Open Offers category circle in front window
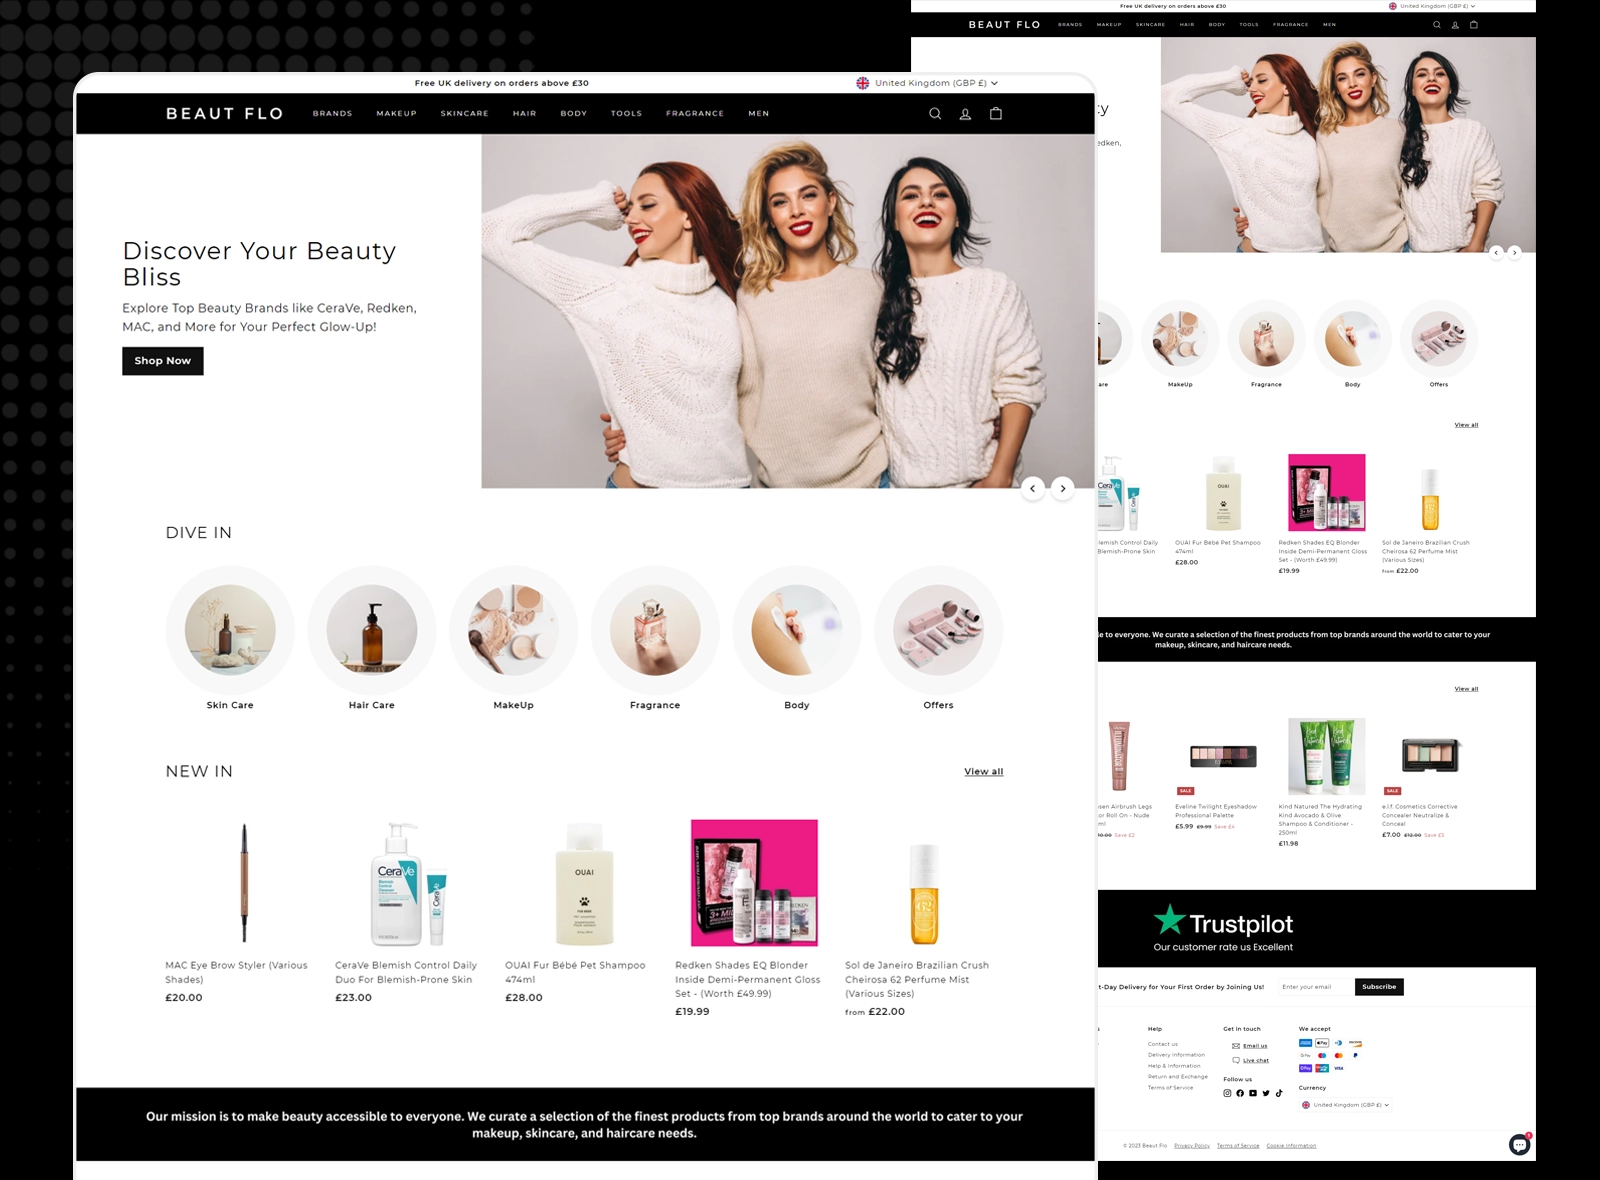Screen dimensions: 1600x1180 click(938, 631)
